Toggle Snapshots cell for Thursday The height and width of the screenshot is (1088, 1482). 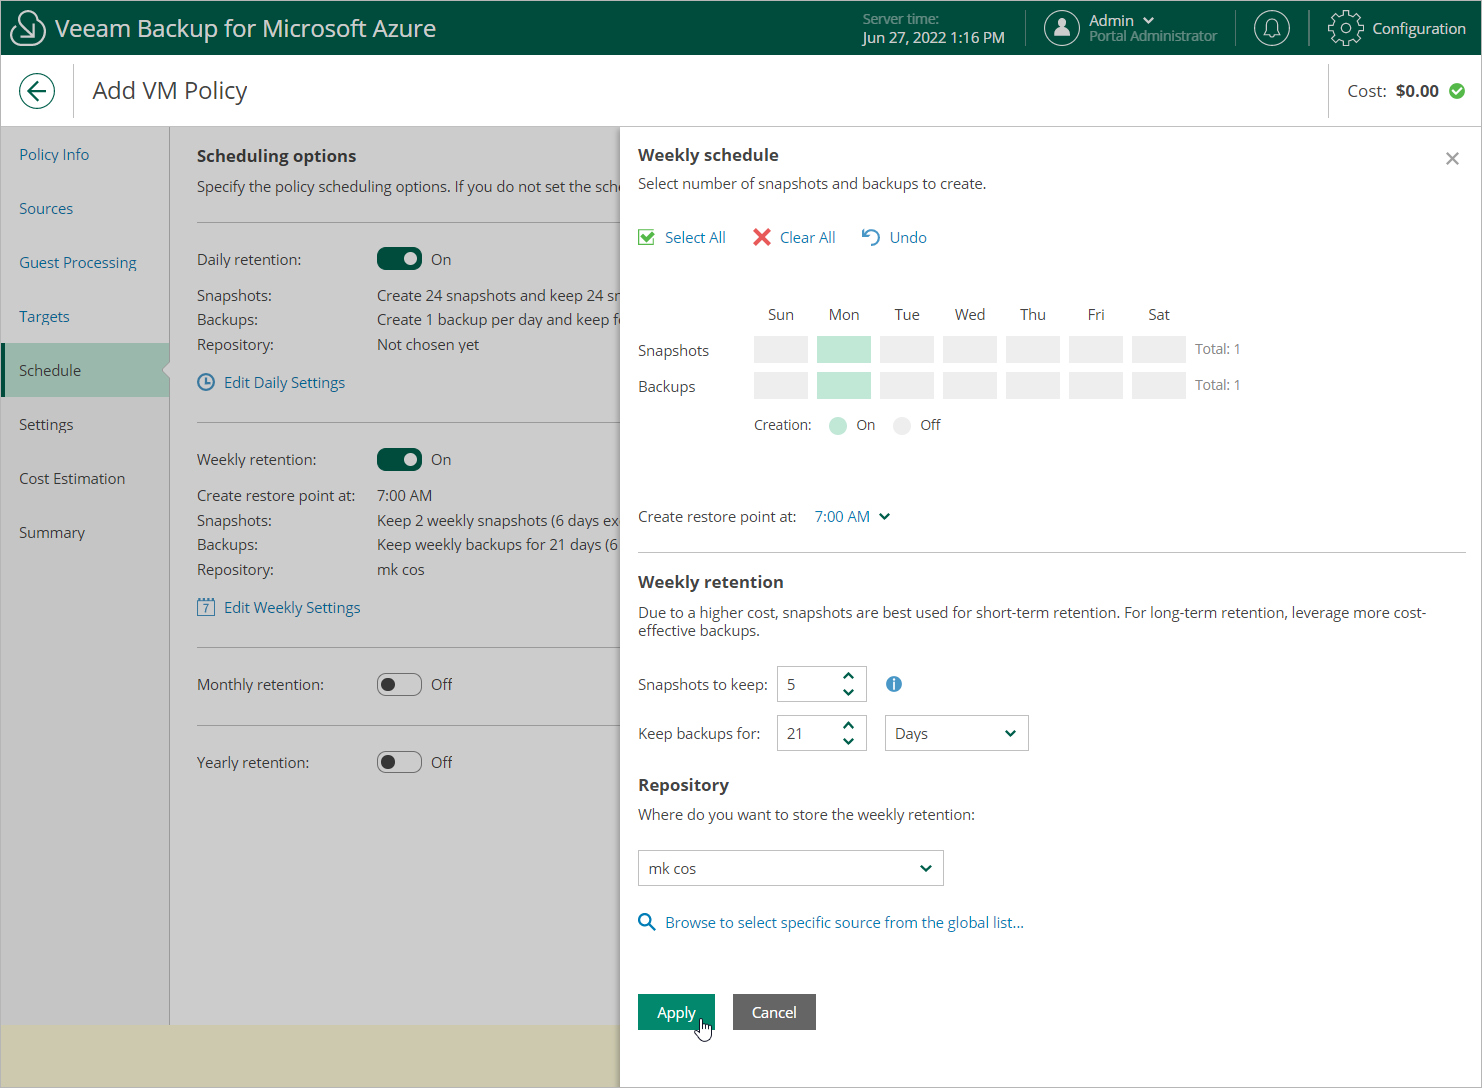point(1033,349)
